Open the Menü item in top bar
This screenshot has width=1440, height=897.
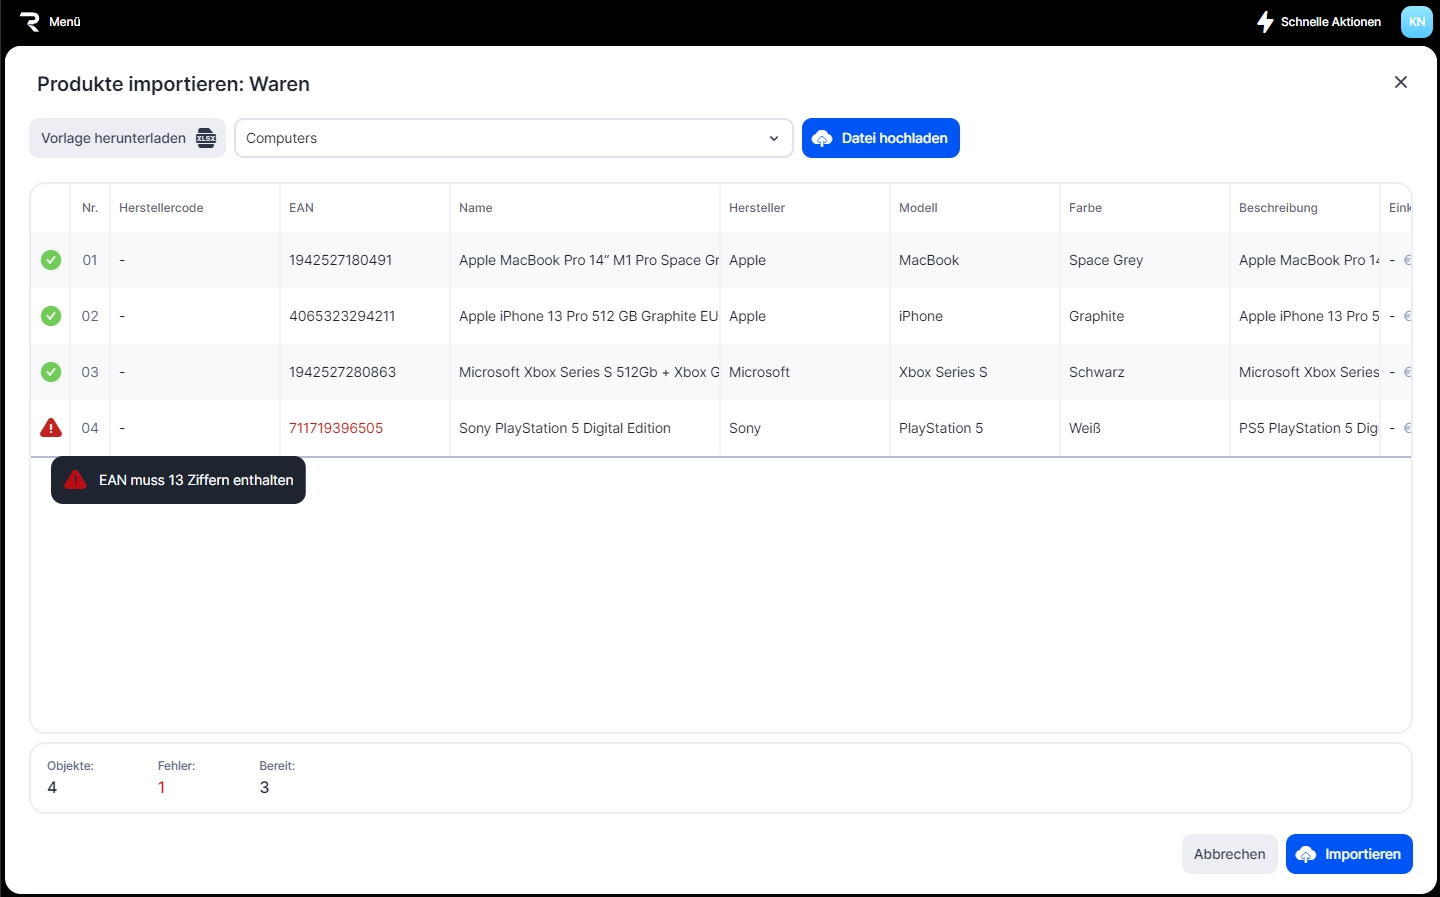pos(65,21)
